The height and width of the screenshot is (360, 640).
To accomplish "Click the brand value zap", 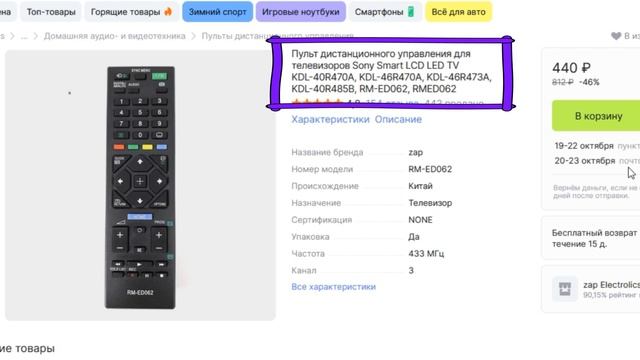I will pyautogui.click(x=416, y=152).
